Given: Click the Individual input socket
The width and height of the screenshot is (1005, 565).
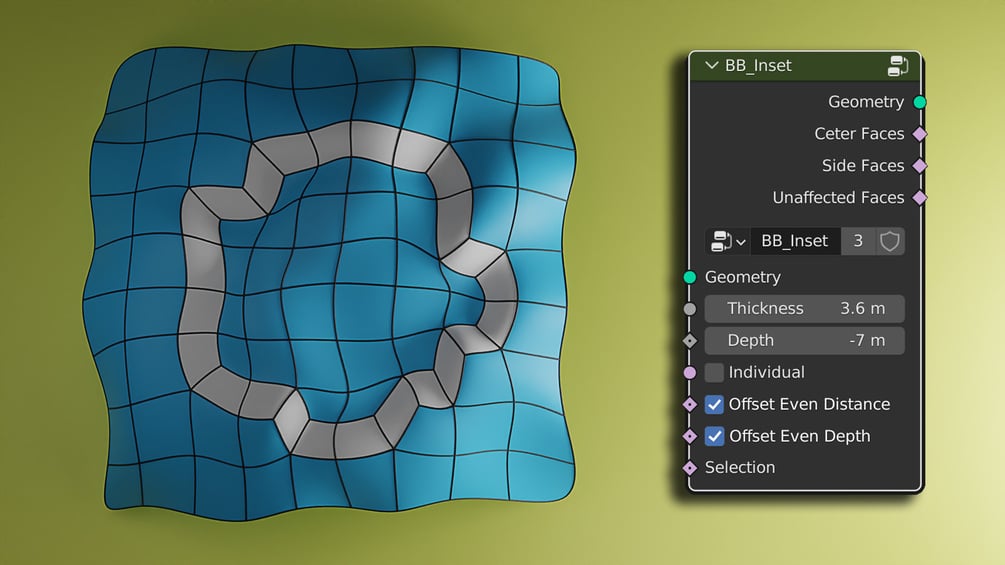Looking at the screenshot, I should point(690,372).
